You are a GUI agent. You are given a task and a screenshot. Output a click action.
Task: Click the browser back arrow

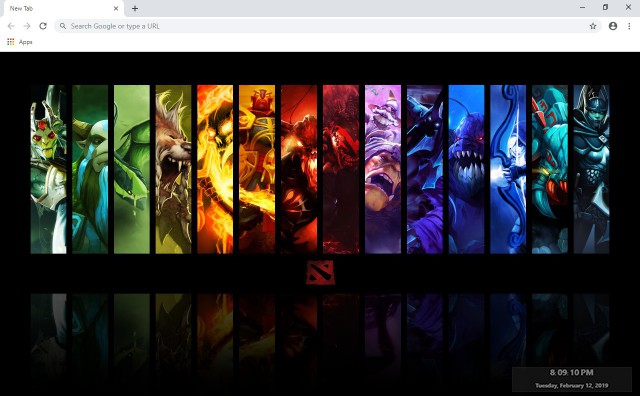[x=11, y=26]
